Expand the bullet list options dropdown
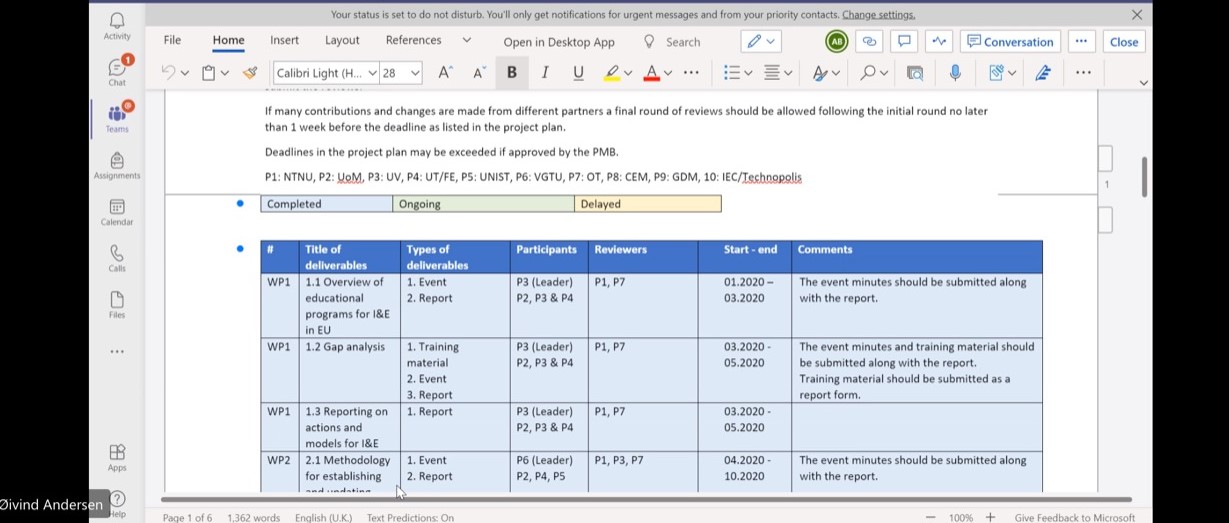 click(746, 73)
